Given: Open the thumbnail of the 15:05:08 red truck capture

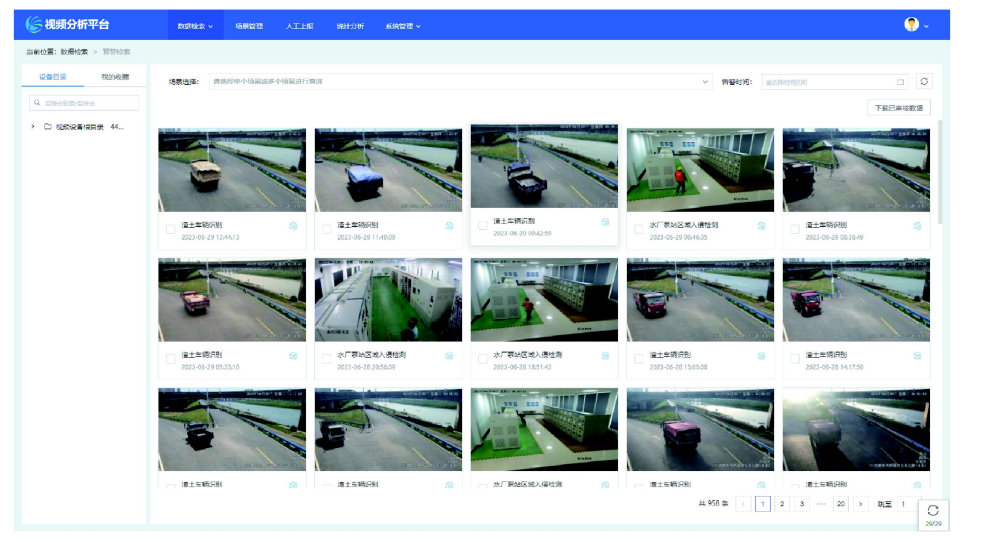Looking at the screenshot, I should coord(700,300).
